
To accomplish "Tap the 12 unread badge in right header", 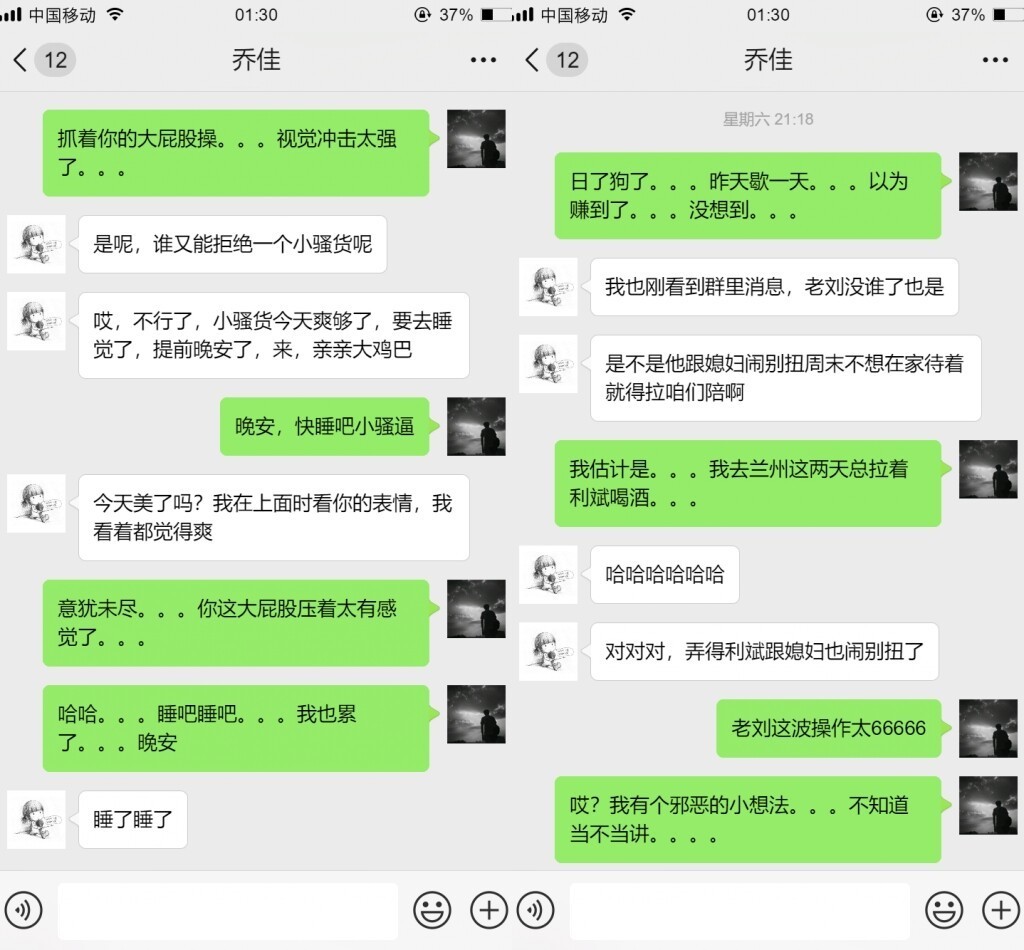I will pos(568,60).
